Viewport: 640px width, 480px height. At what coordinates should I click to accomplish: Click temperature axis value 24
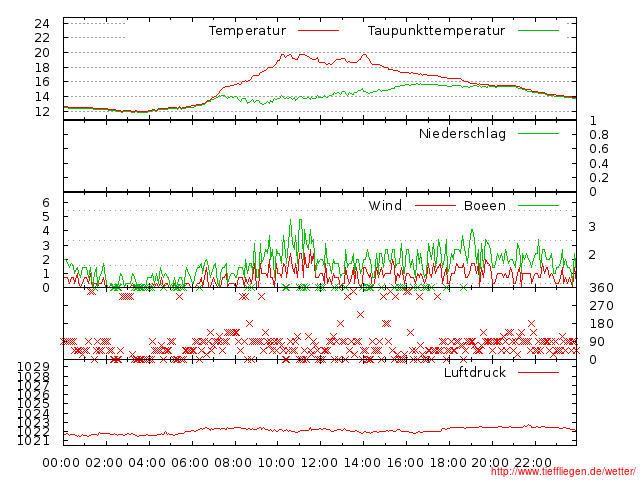pos(42,24)
